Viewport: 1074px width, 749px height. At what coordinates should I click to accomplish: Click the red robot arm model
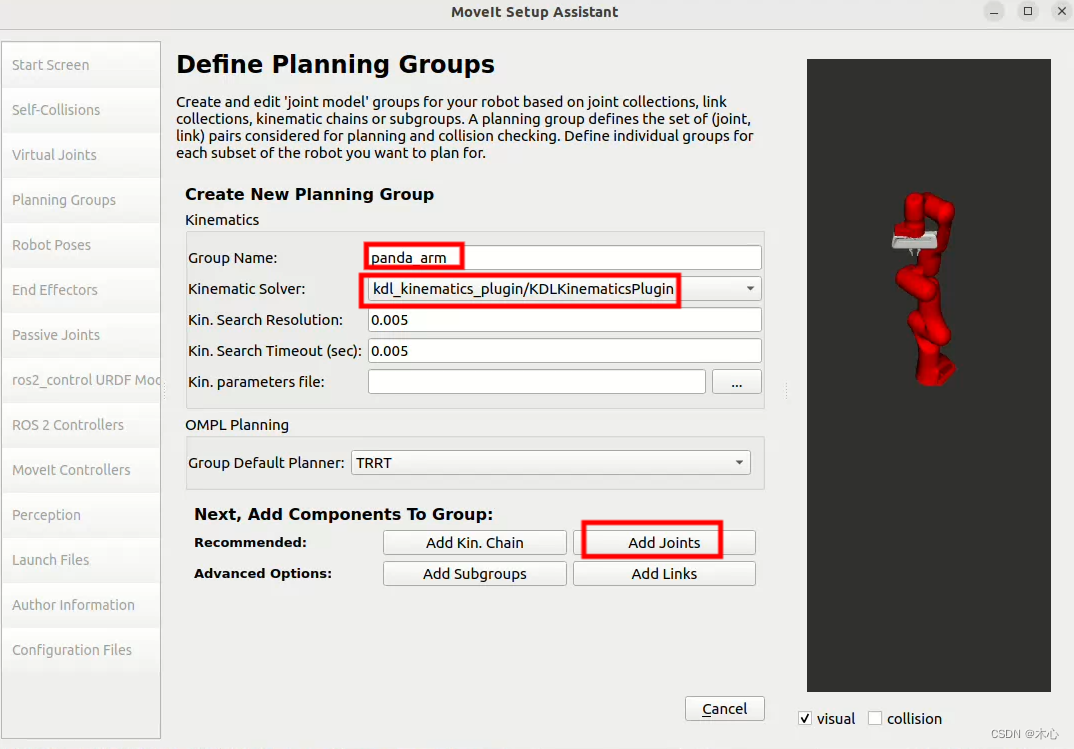tap(925, 289)
